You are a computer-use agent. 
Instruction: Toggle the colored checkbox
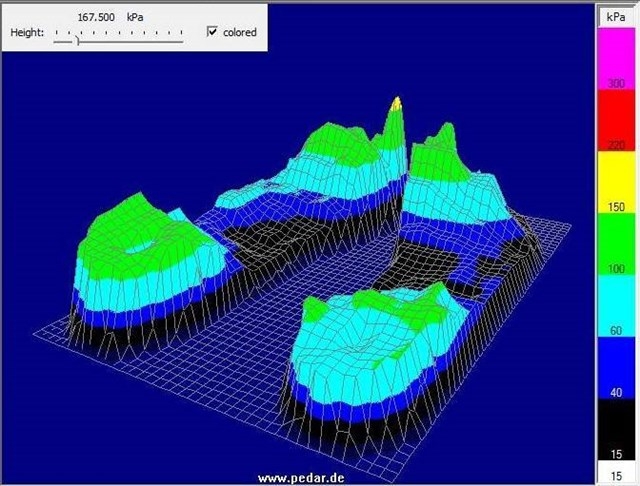(212, 31)
